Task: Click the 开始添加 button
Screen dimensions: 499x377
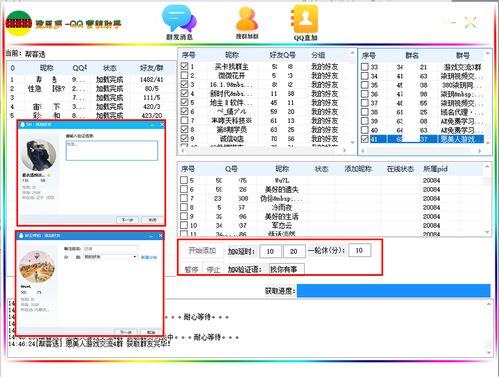Action: click(202, 250)
